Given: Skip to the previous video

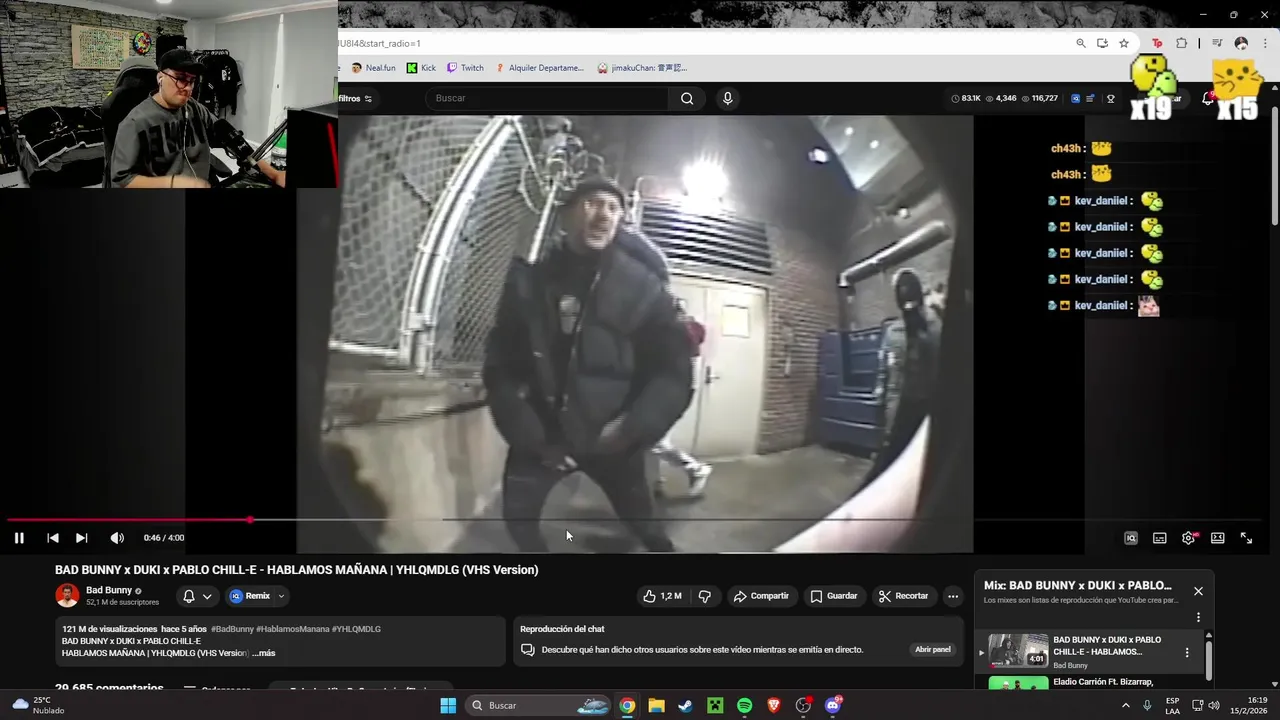Looking at the screenshot, I should (53, 538).
